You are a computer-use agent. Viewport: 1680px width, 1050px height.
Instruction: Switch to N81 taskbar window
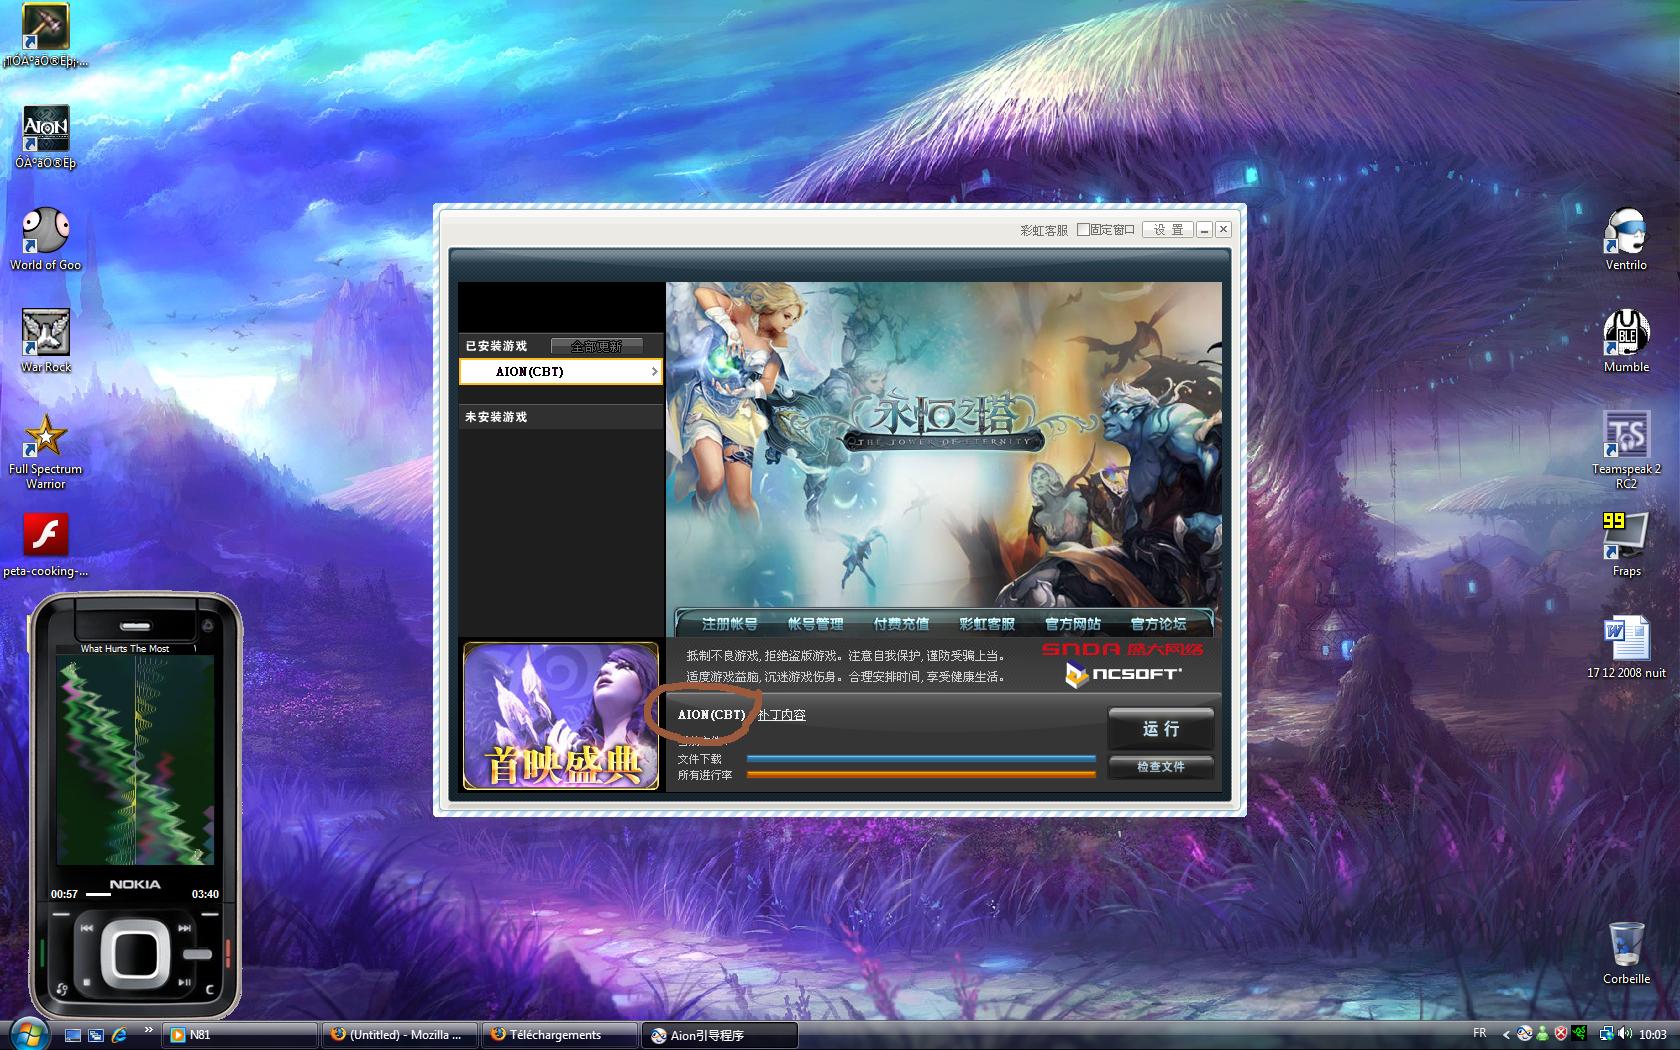242,1035
